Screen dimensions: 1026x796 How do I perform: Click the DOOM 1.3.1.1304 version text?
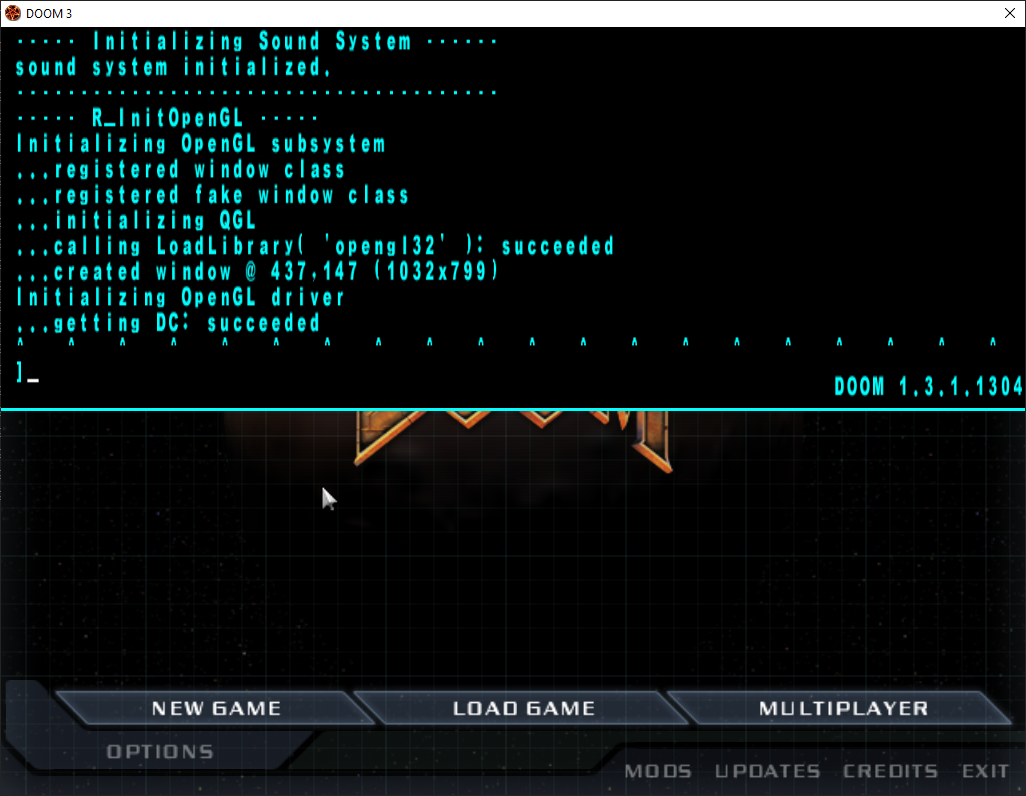tap(928, 387)
